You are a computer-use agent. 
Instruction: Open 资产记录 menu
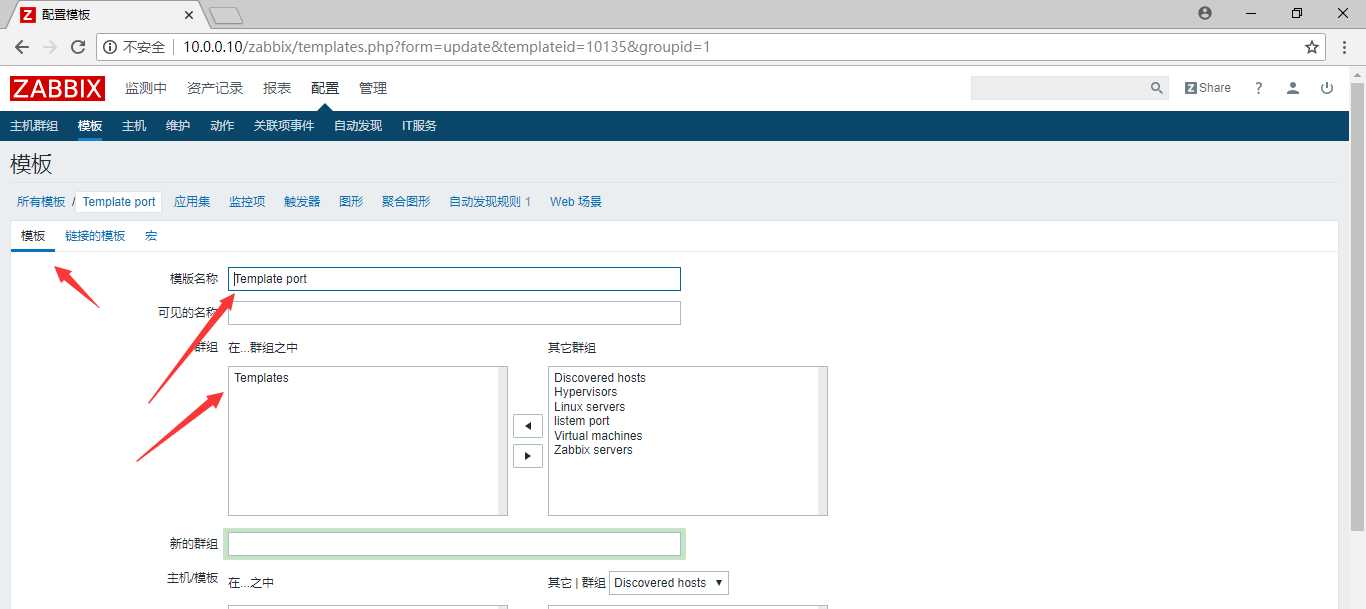pyautogui.click(x=215, y=88)
